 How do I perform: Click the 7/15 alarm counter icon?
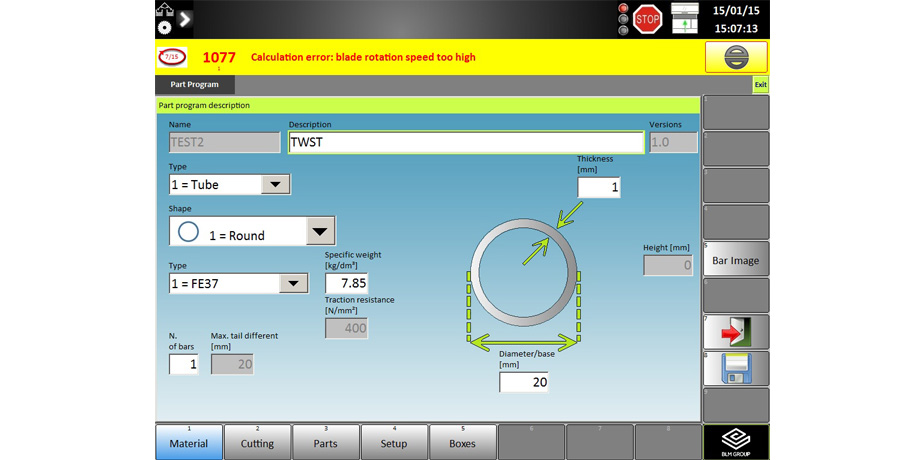click(x=172, y=57)
